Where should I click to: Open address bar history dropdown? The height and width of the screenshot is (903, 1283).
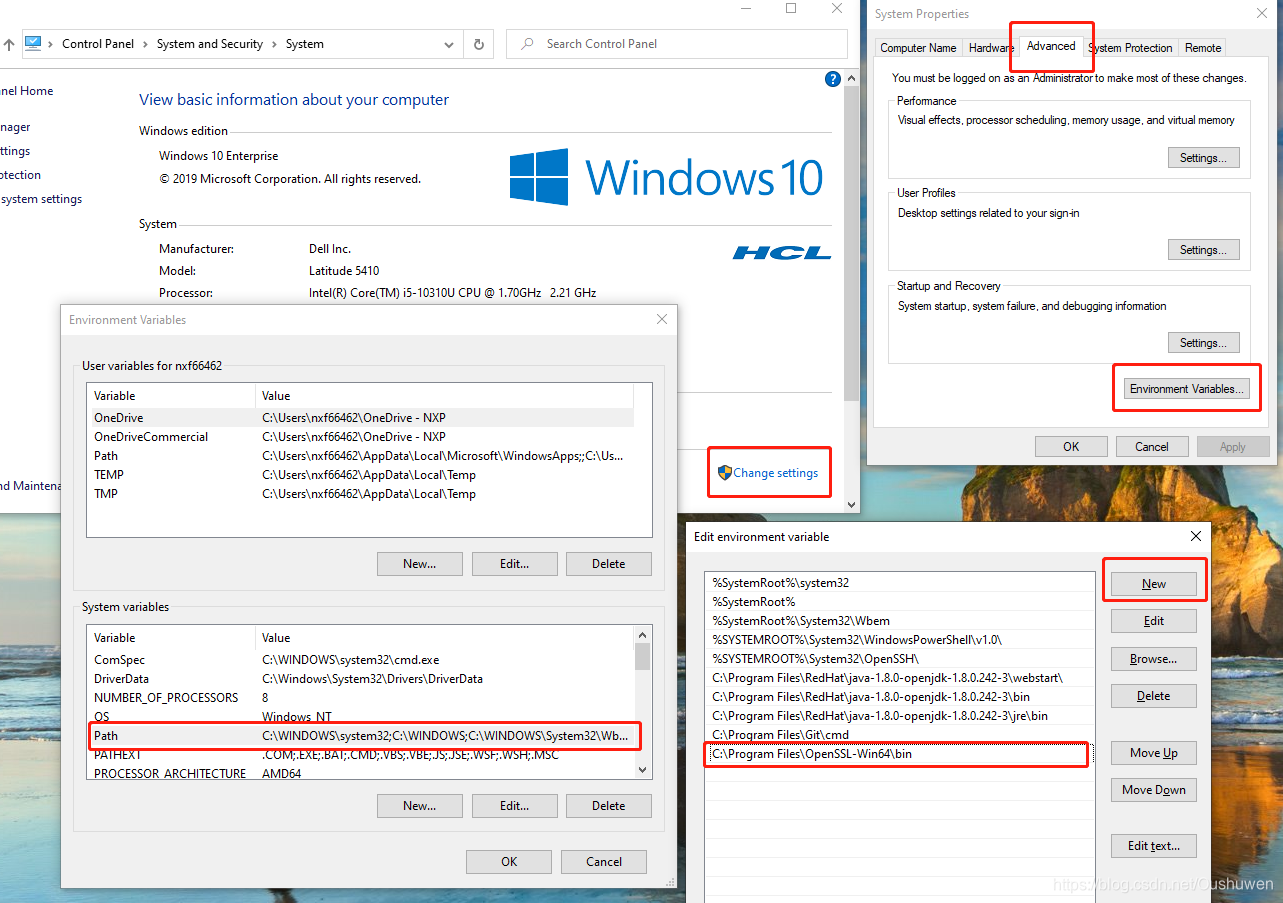click(450, 44)
